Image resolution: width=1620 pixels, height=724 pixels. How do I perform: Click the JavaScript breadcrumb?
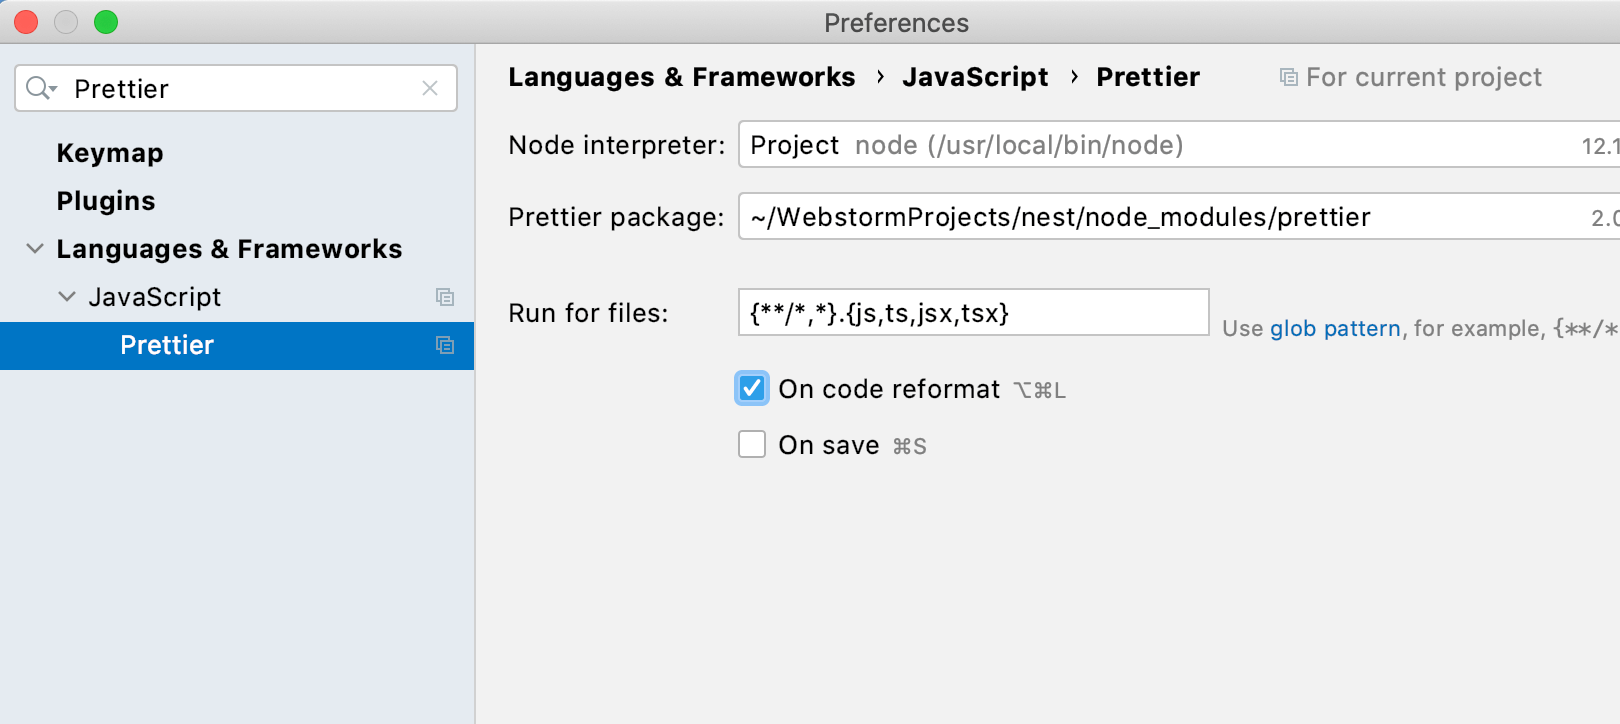(x=975, y=77)
